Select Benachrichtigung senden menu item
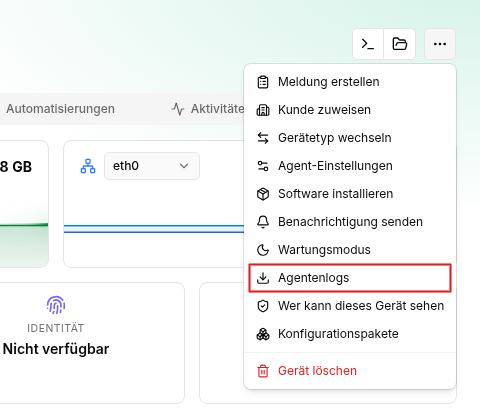The width and height of the screenshot is (480, 416). click(350, 222)
